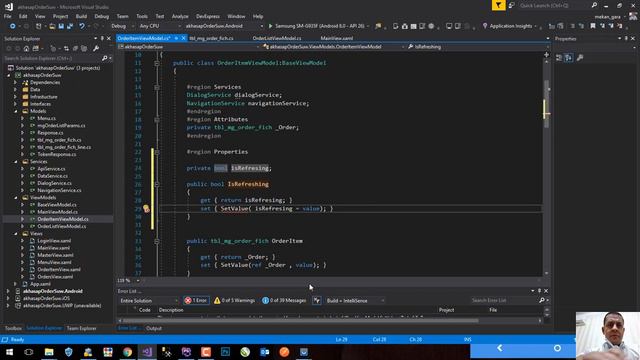This screenshot has height=360, width=640.
Task: Click the Save All toolbar icon
Action: [70, 26]
